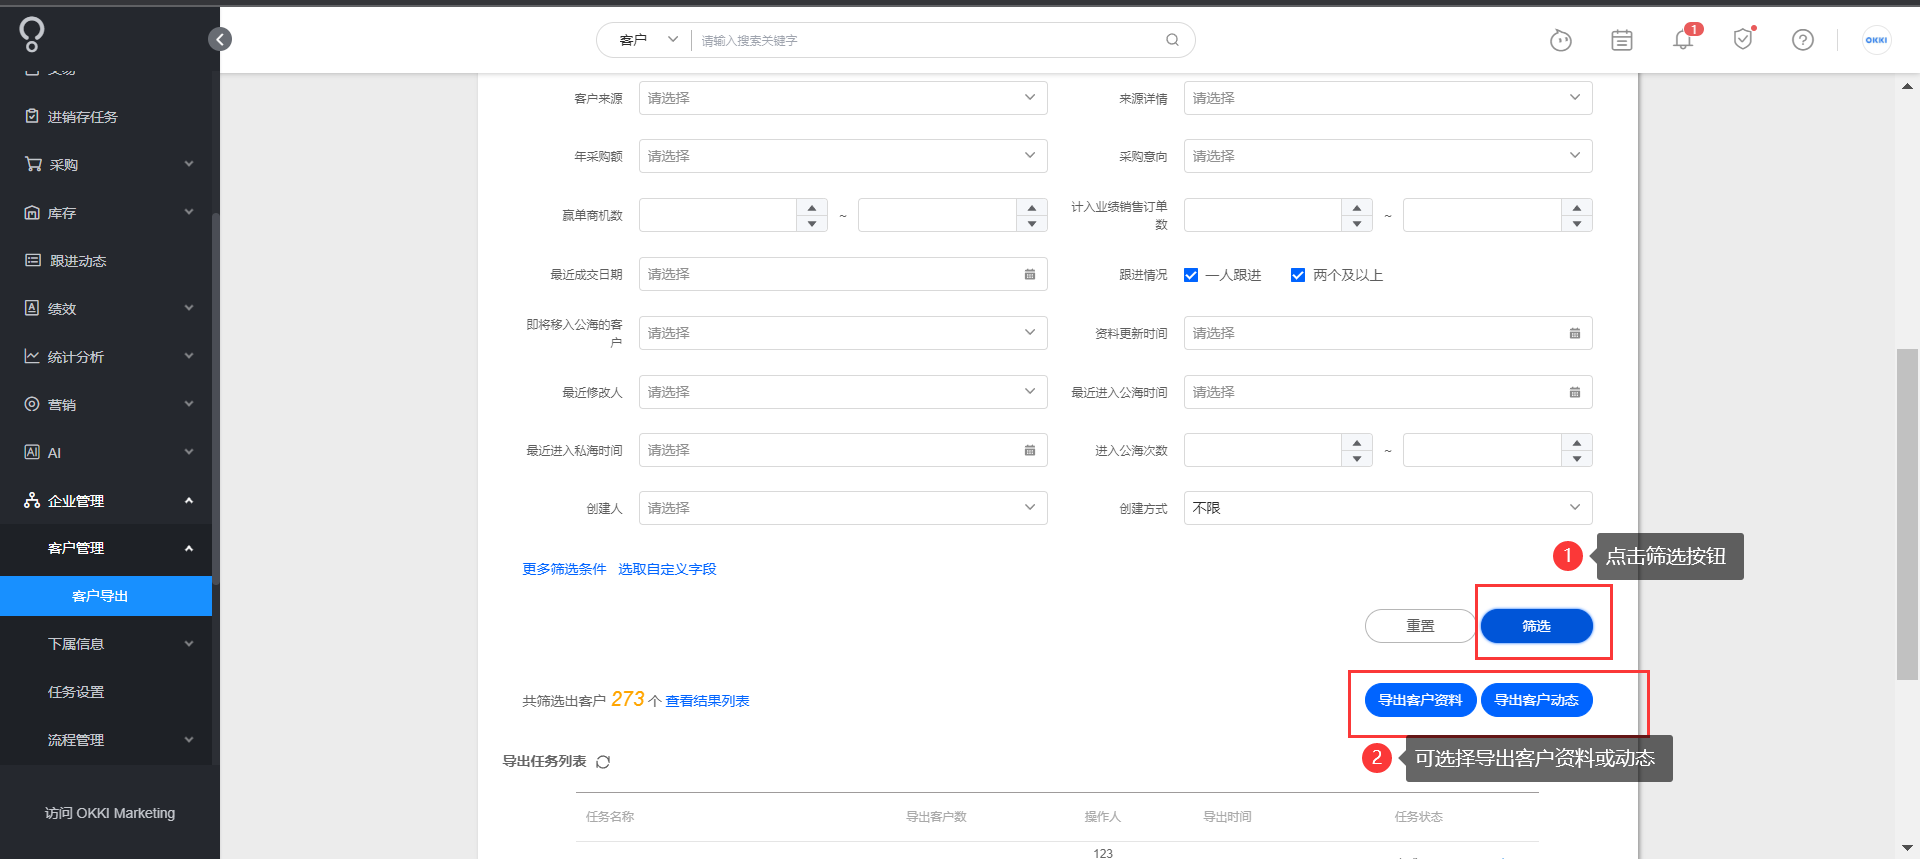Click the 重置 button
This screenshot has height=859, width=1920.
click(x=1420, y=626)
